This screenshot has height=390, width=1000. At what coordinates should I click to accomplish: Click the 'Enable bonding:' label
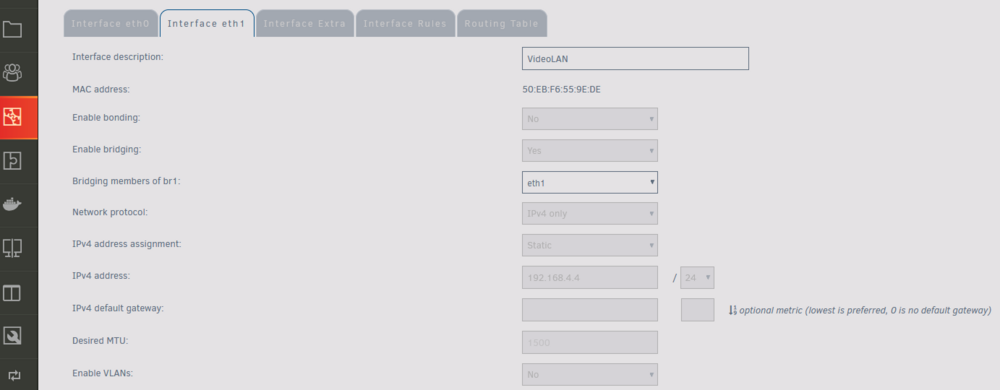pyautogui.click(x=106, y=118)
